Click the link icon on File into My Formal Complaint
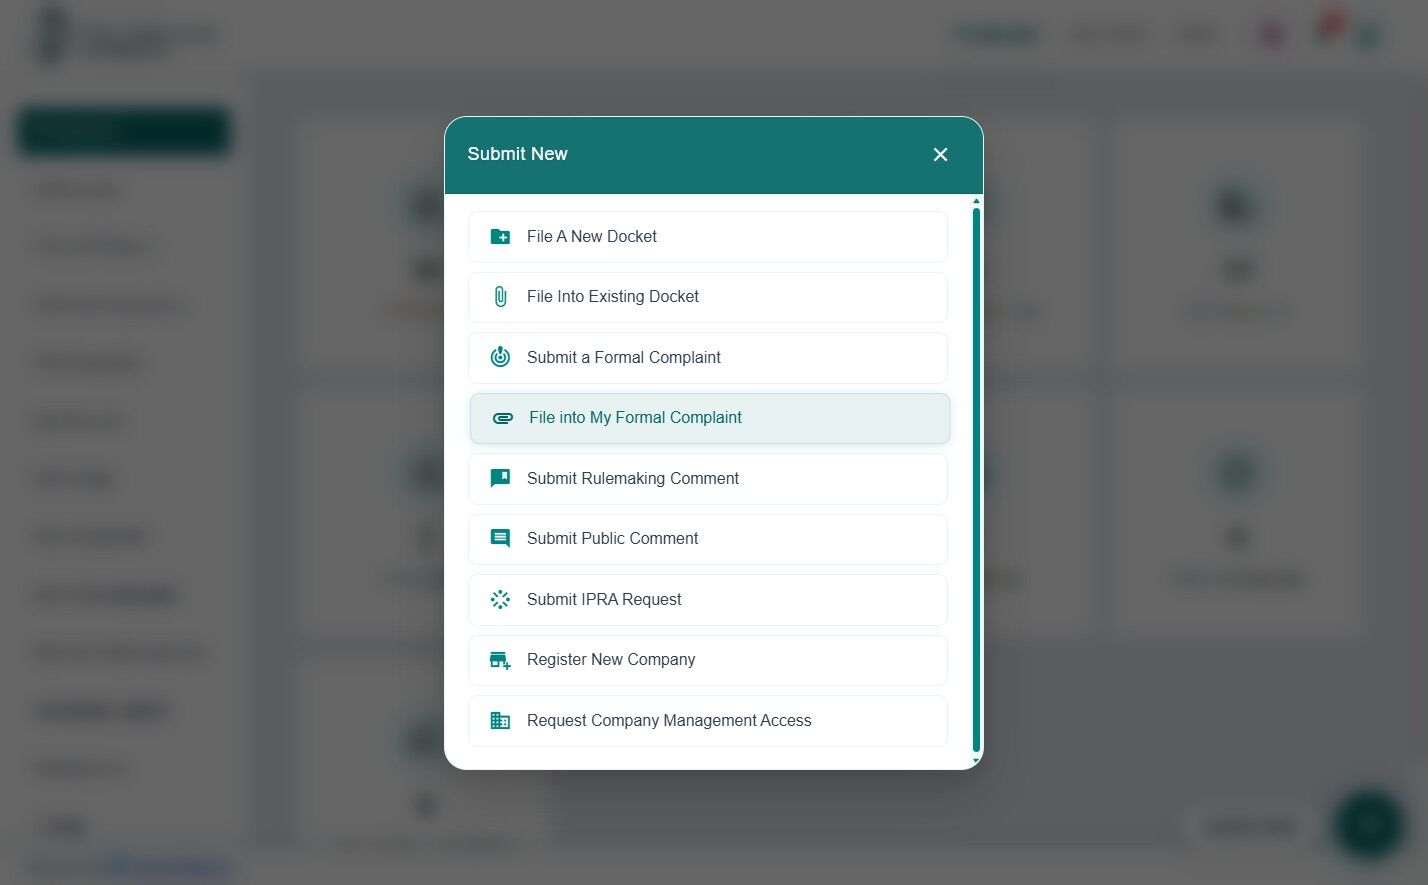 [x=502, y=418]
